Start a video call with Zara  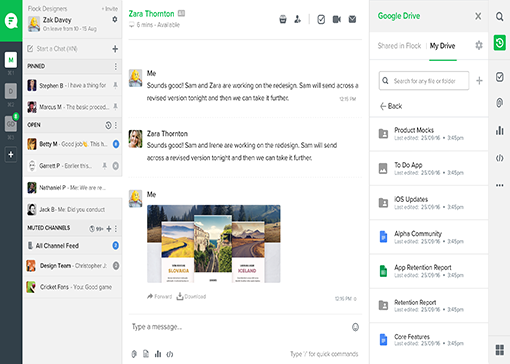point(337,19)
